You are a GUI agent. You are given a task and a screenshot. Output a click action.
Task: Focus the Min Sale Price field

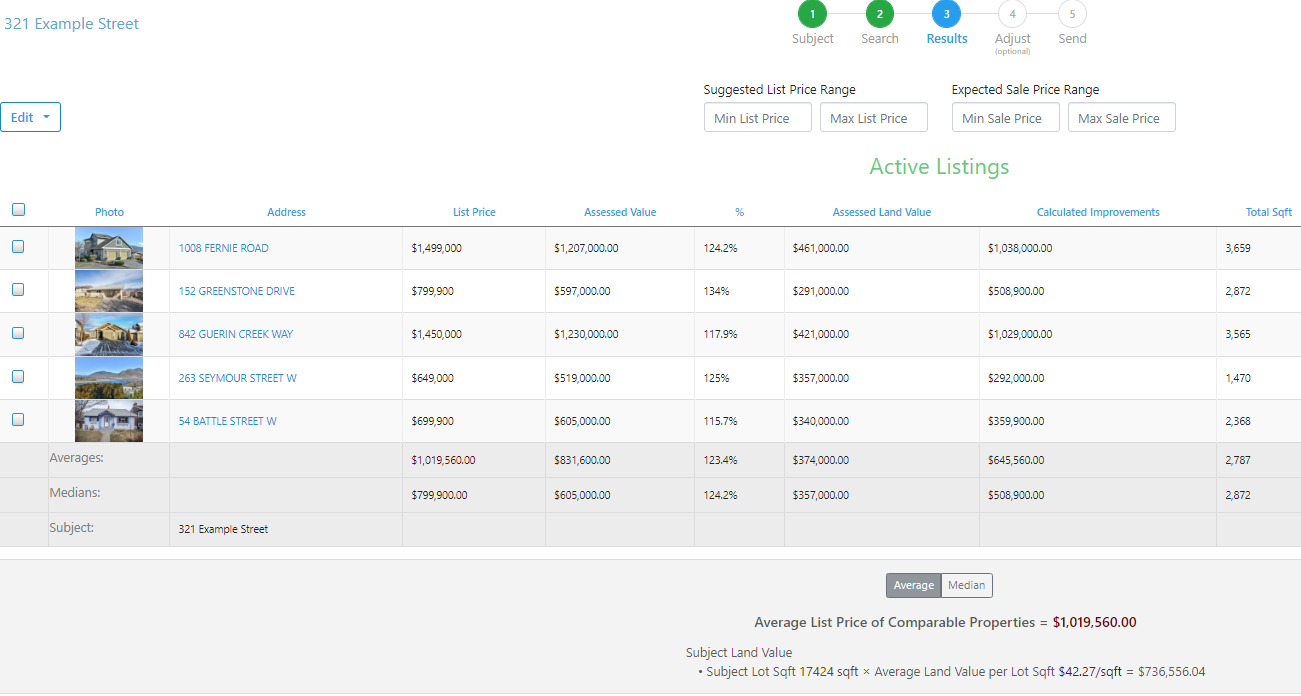click(1006, 118)
